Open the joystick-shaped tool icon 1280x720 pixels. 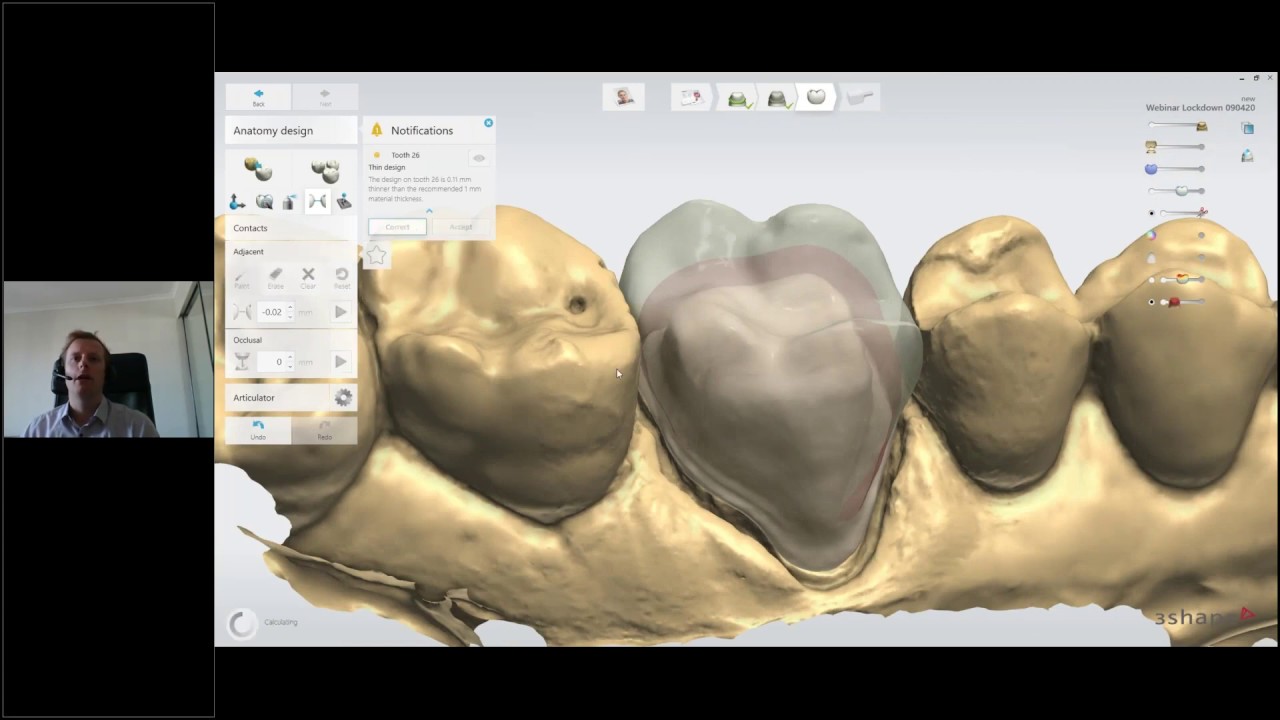[x=344, y=202]
